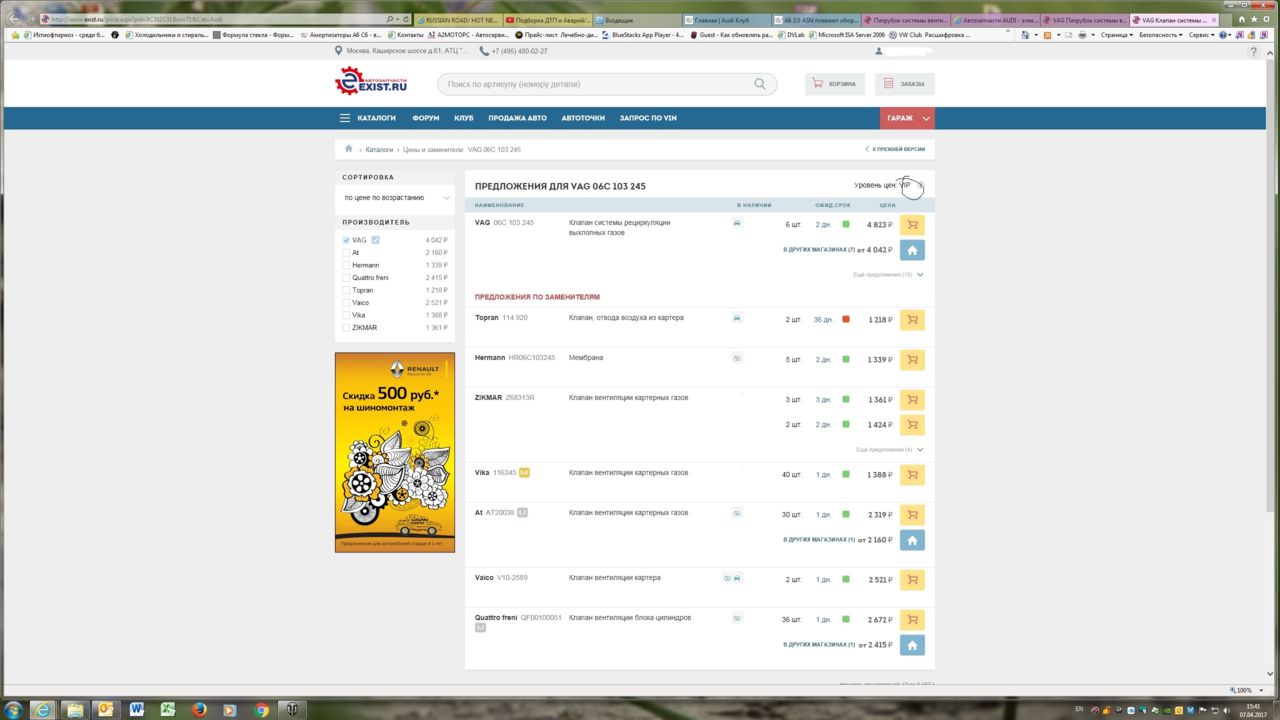The image size is (1280, 720).
Task: Click the home breadcrumb icon
Action: [349, 149]
